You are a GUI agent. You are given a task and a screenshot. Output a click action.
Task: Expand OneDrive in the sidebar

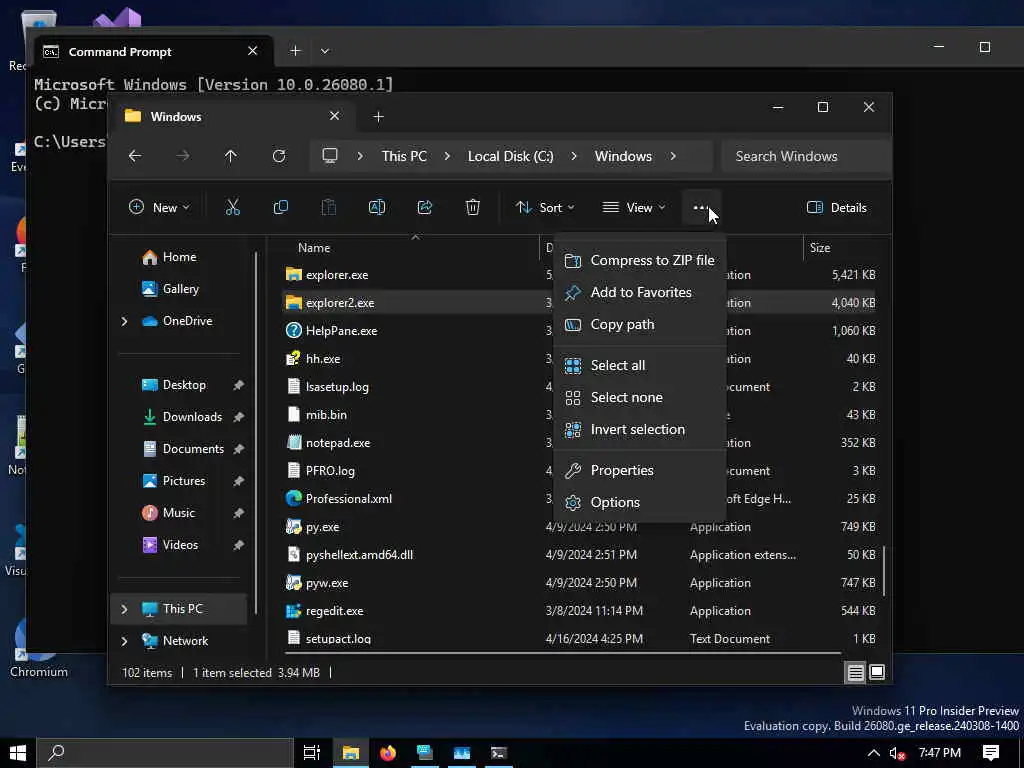click(124, 321)
